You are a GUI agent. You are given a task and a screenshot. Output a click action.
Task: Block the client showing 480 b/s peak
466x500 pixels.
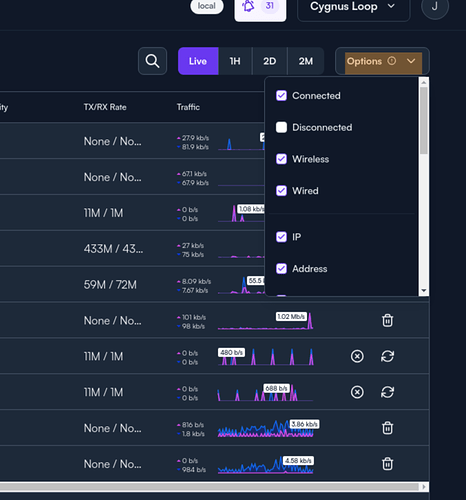357,356
